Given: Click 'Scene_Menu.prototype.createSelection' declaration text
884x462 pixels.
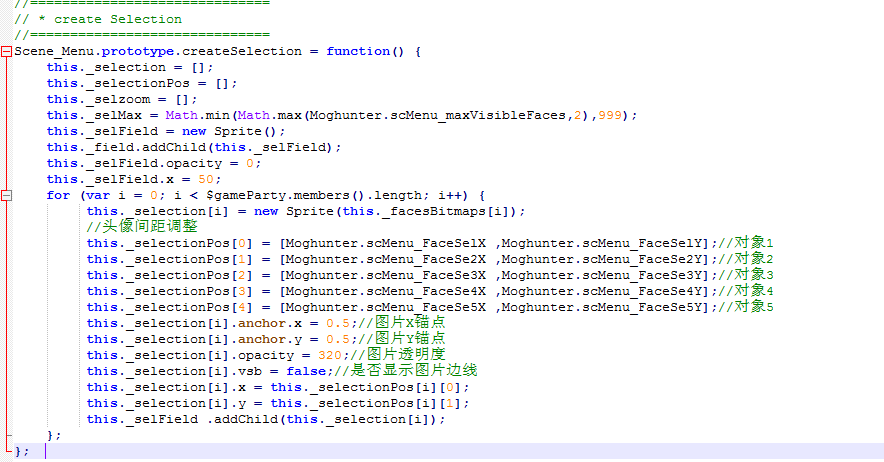Looking at the screenshot, I should point(158,51).
